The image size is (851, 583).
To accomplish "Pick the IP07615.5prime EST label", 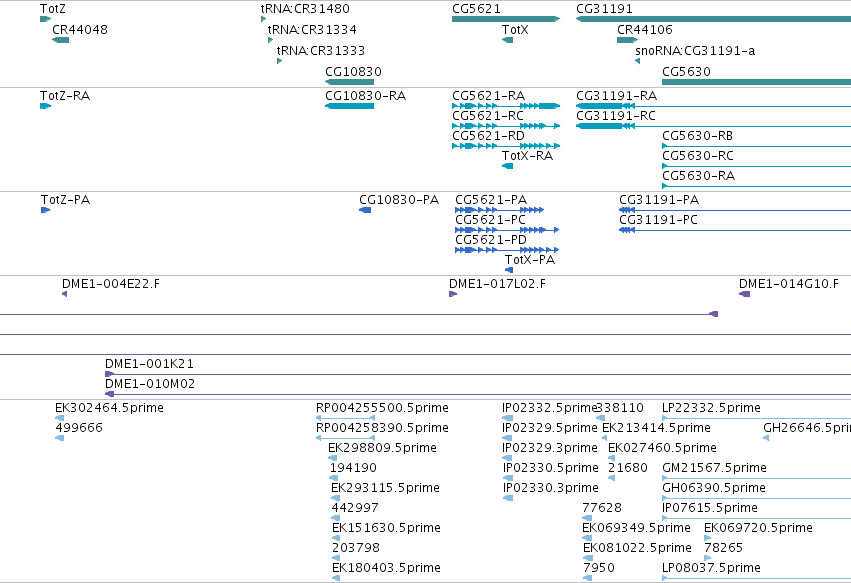I will (x=710, y=508).
